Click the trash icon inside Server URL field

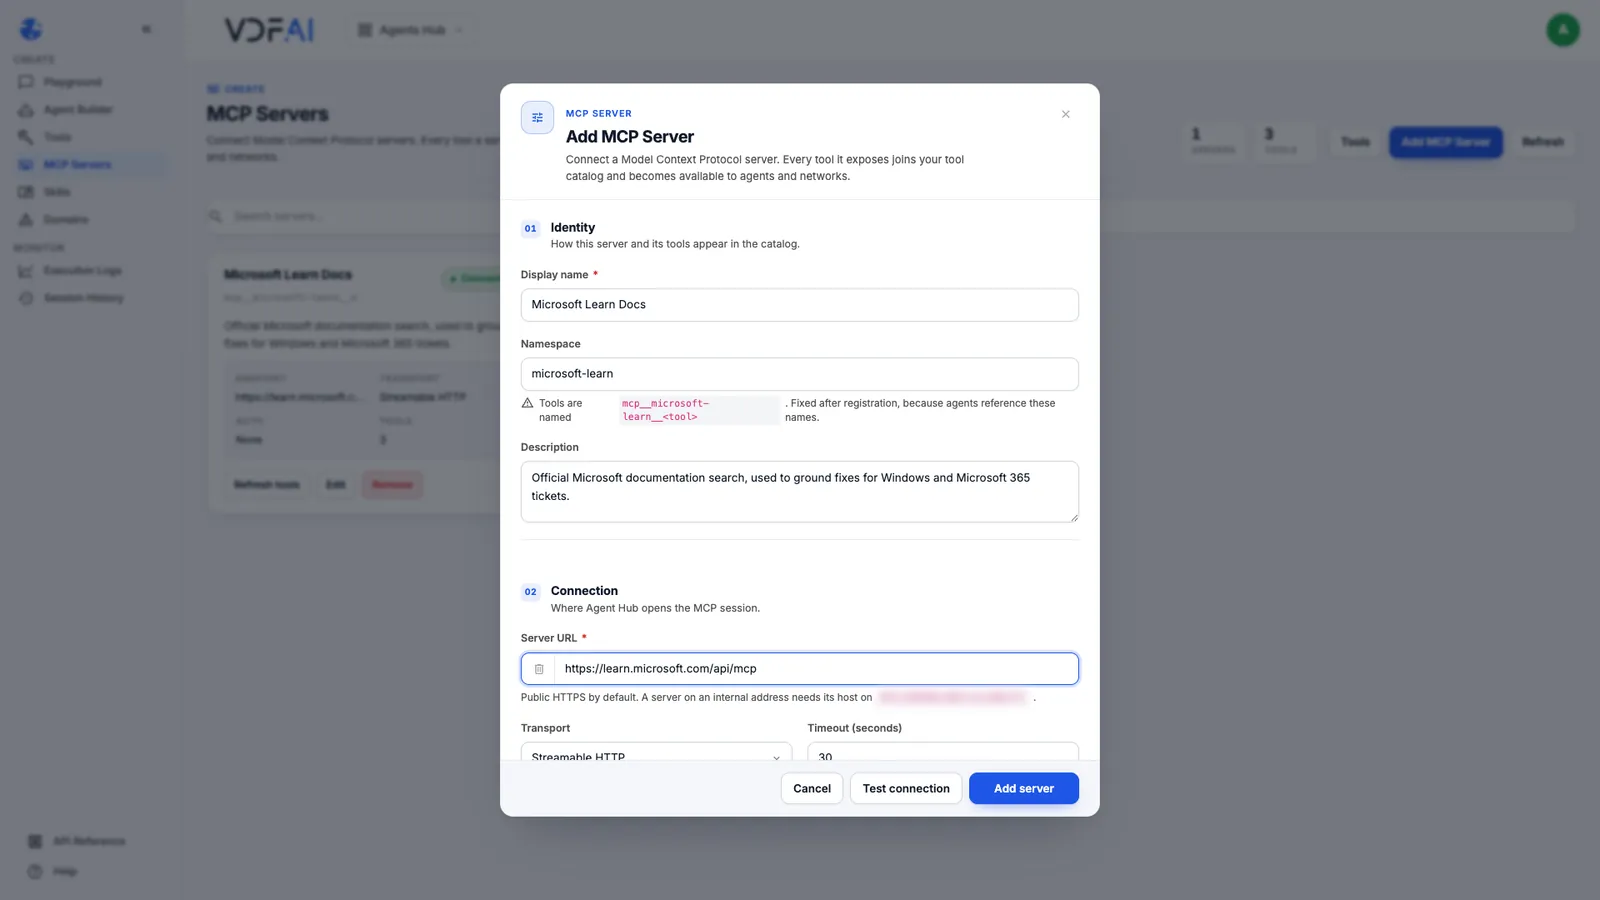539,669
